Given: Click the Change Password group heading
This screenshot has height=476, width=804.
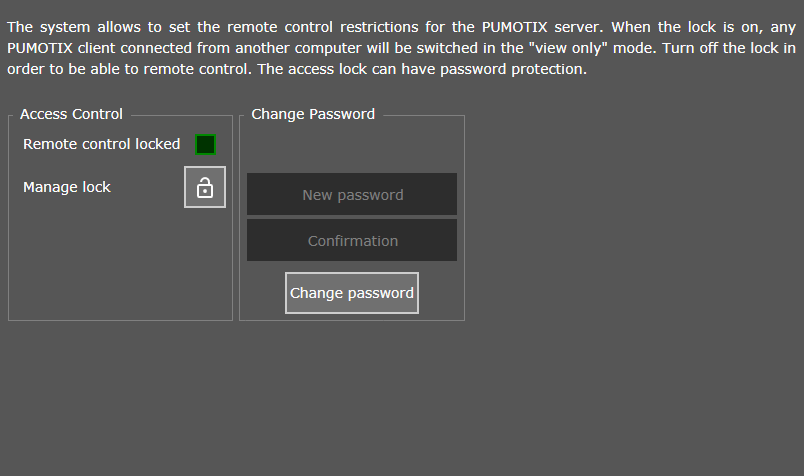Looking at the screenshot, I should click(313, 114).
